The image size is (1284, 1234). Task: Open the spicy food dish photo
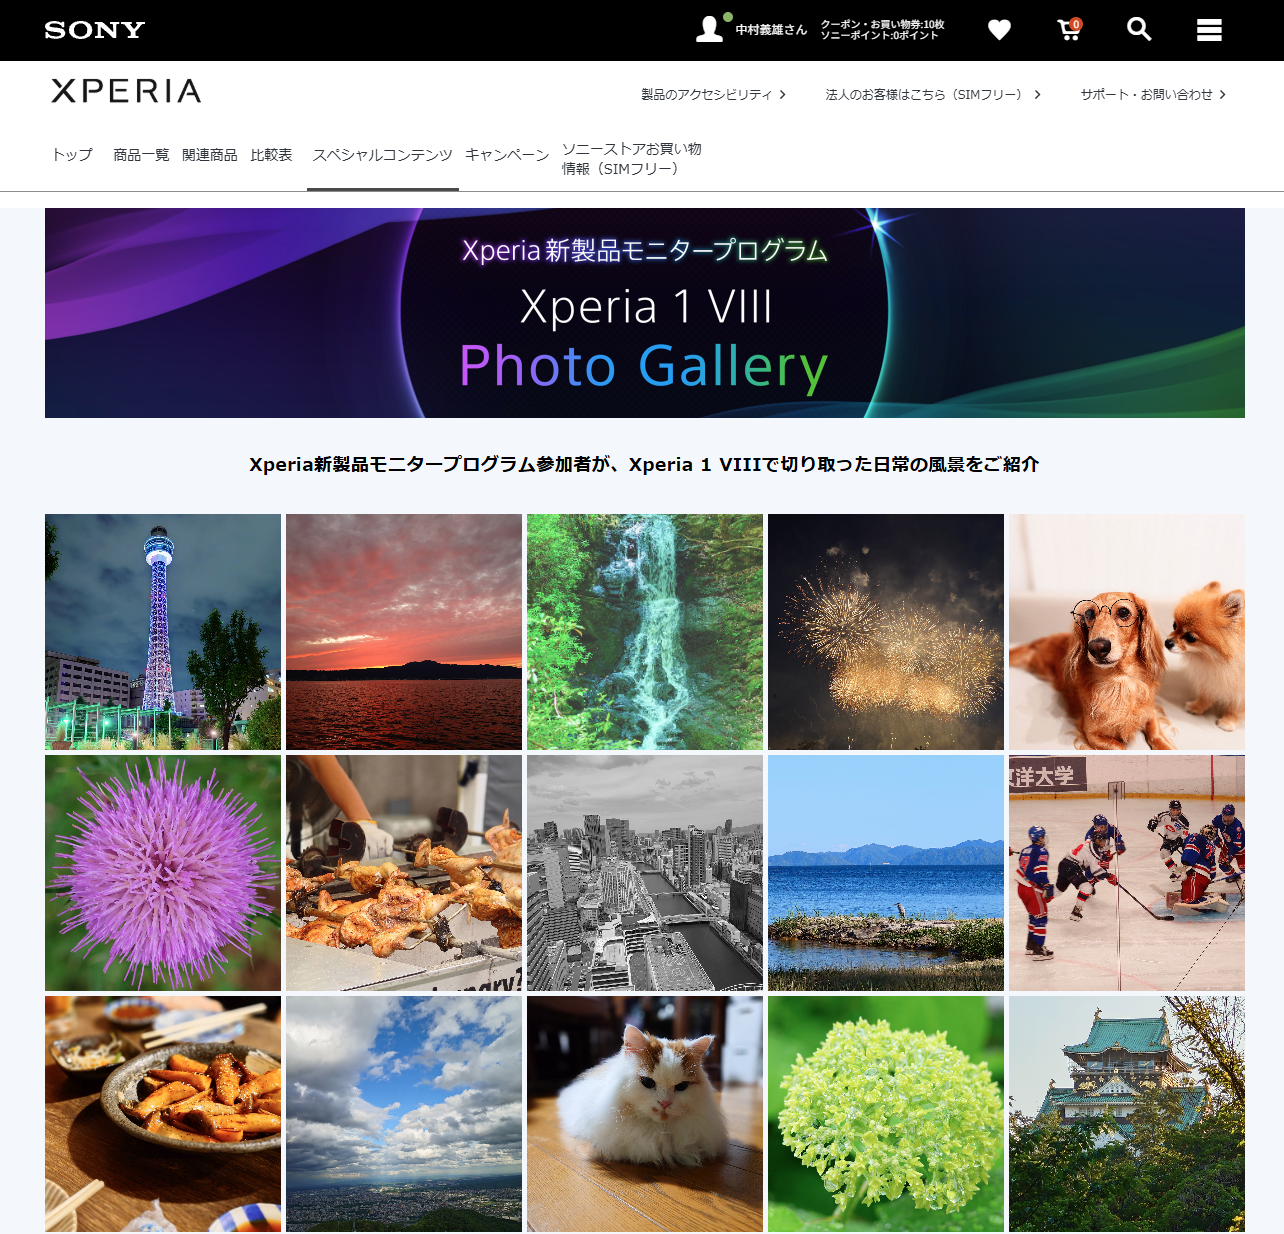pyautogui.click(x=163, y=1114)
